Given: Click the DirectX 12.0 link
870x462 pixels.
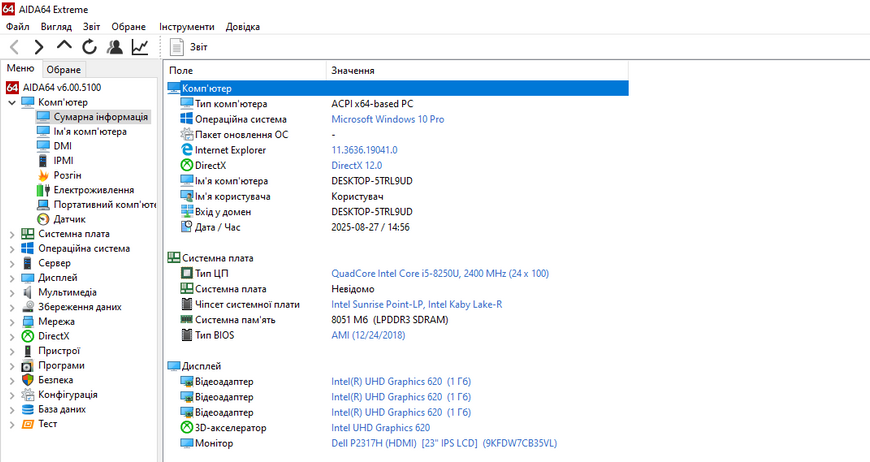Looking at the screenshot, I should 356,165.
